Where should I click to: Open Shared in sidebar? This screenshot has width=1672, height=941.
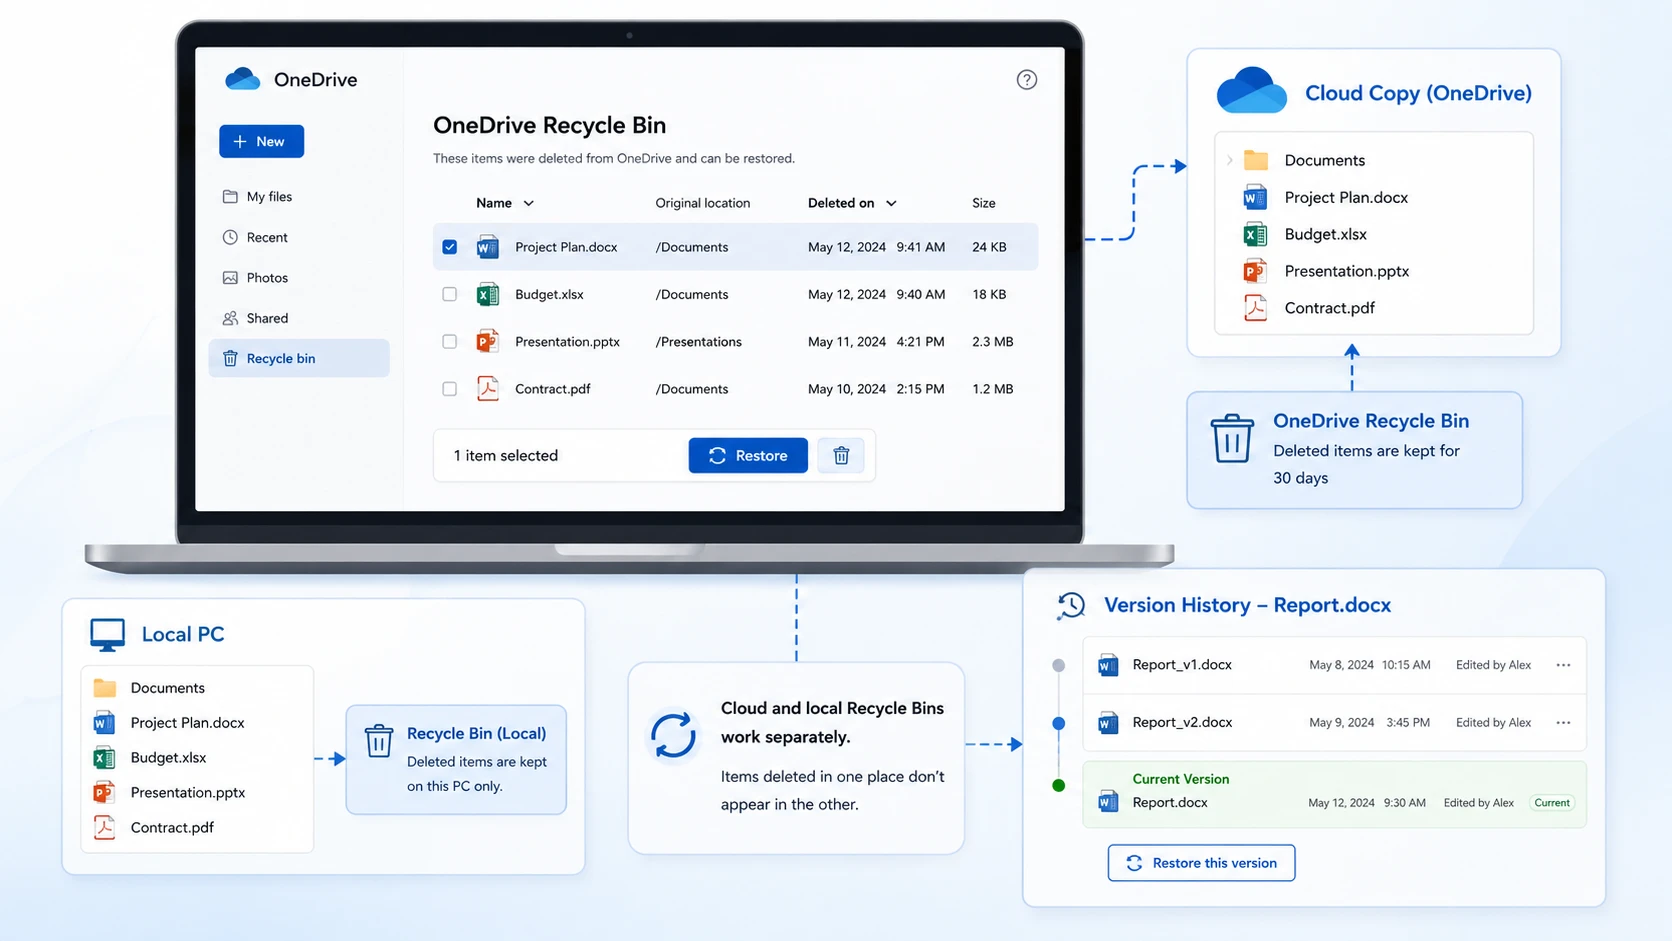[x=298, y=318]
